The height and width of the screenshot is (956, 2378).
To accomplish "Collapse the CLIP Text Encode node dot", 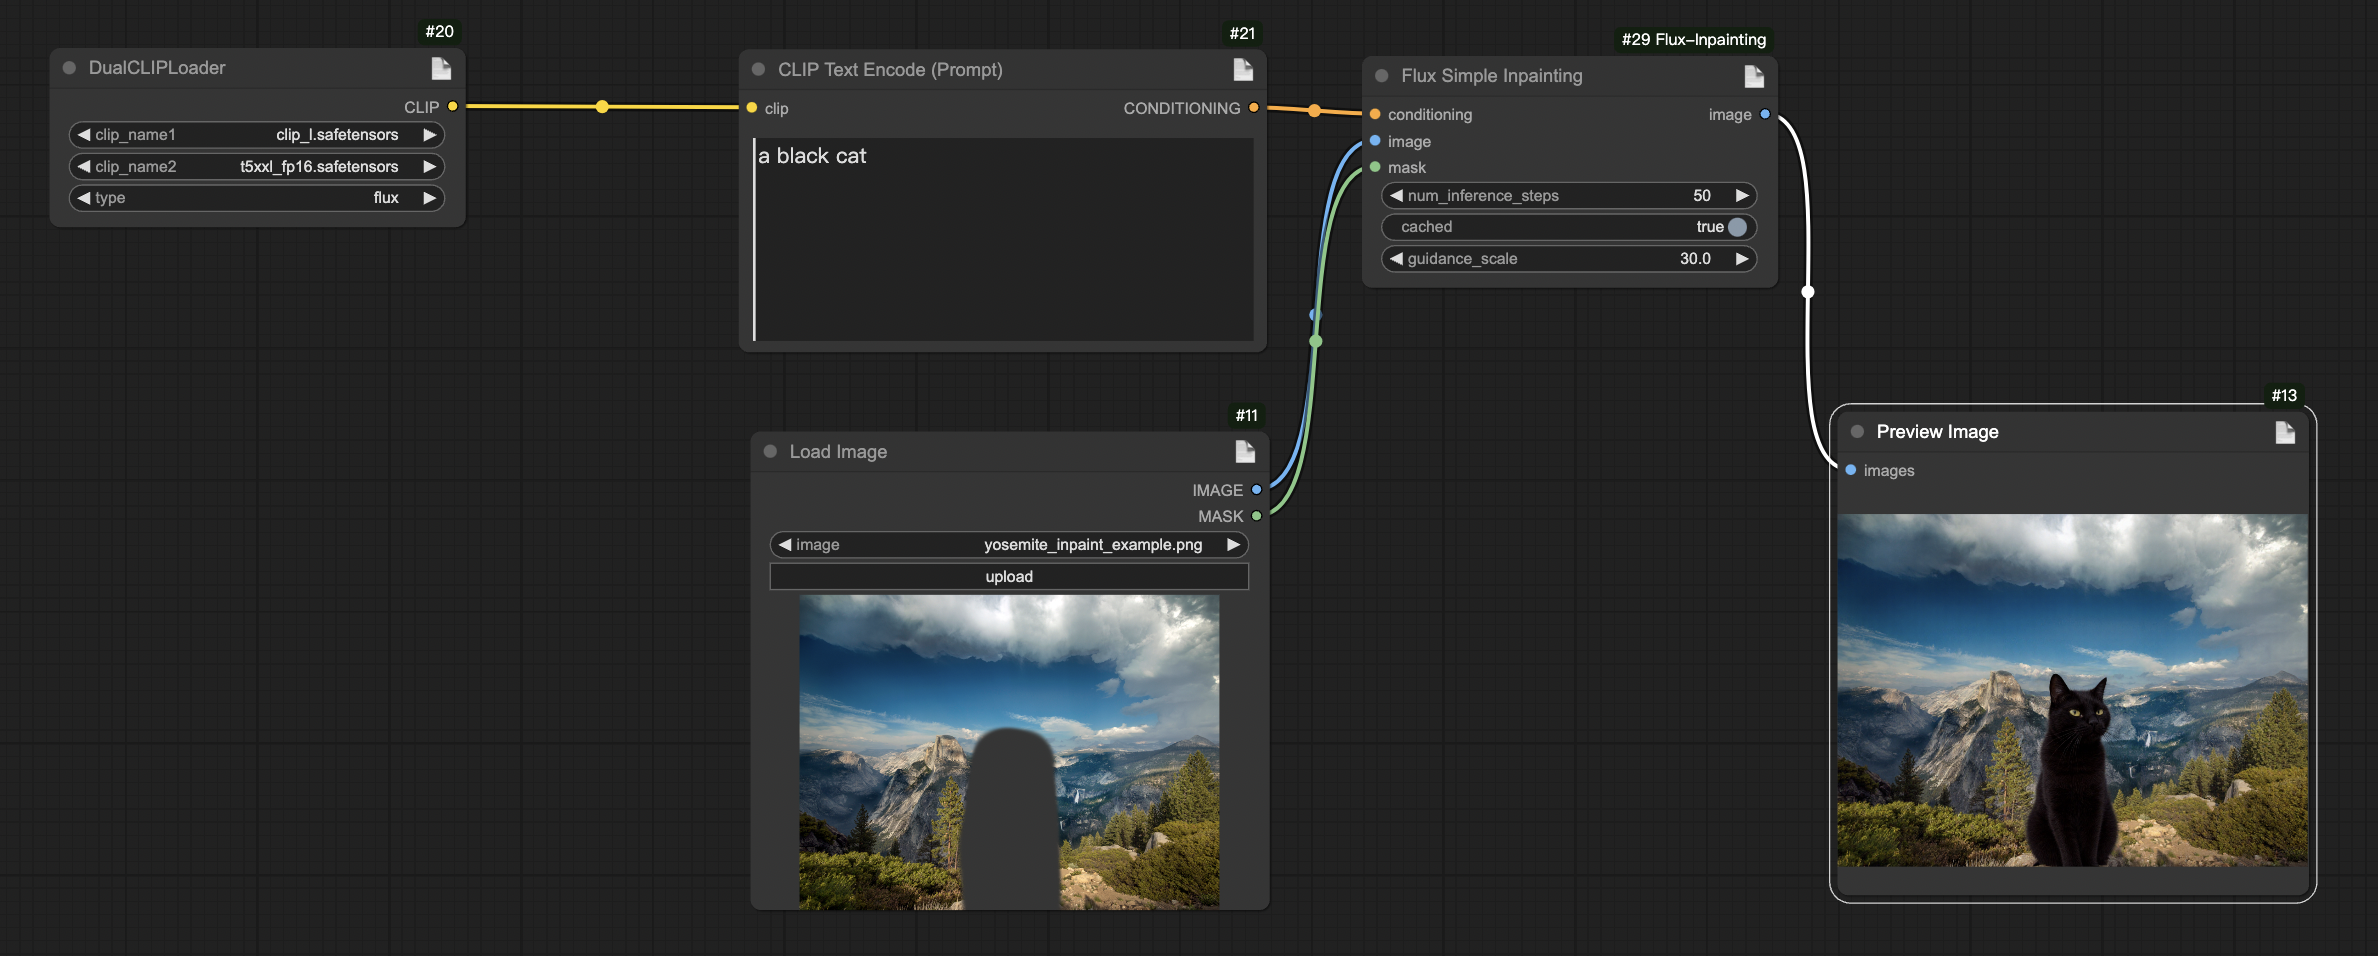I will (x=758, y=70).
